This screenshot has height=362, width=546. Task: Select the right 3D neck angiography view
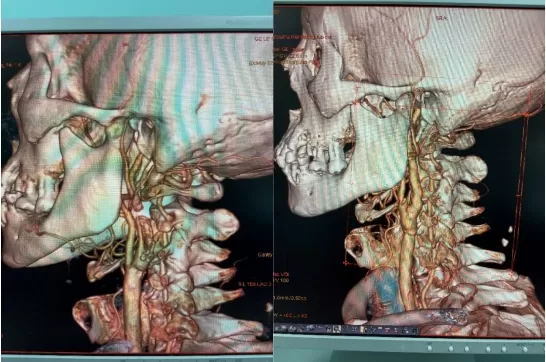coord(409,171)
